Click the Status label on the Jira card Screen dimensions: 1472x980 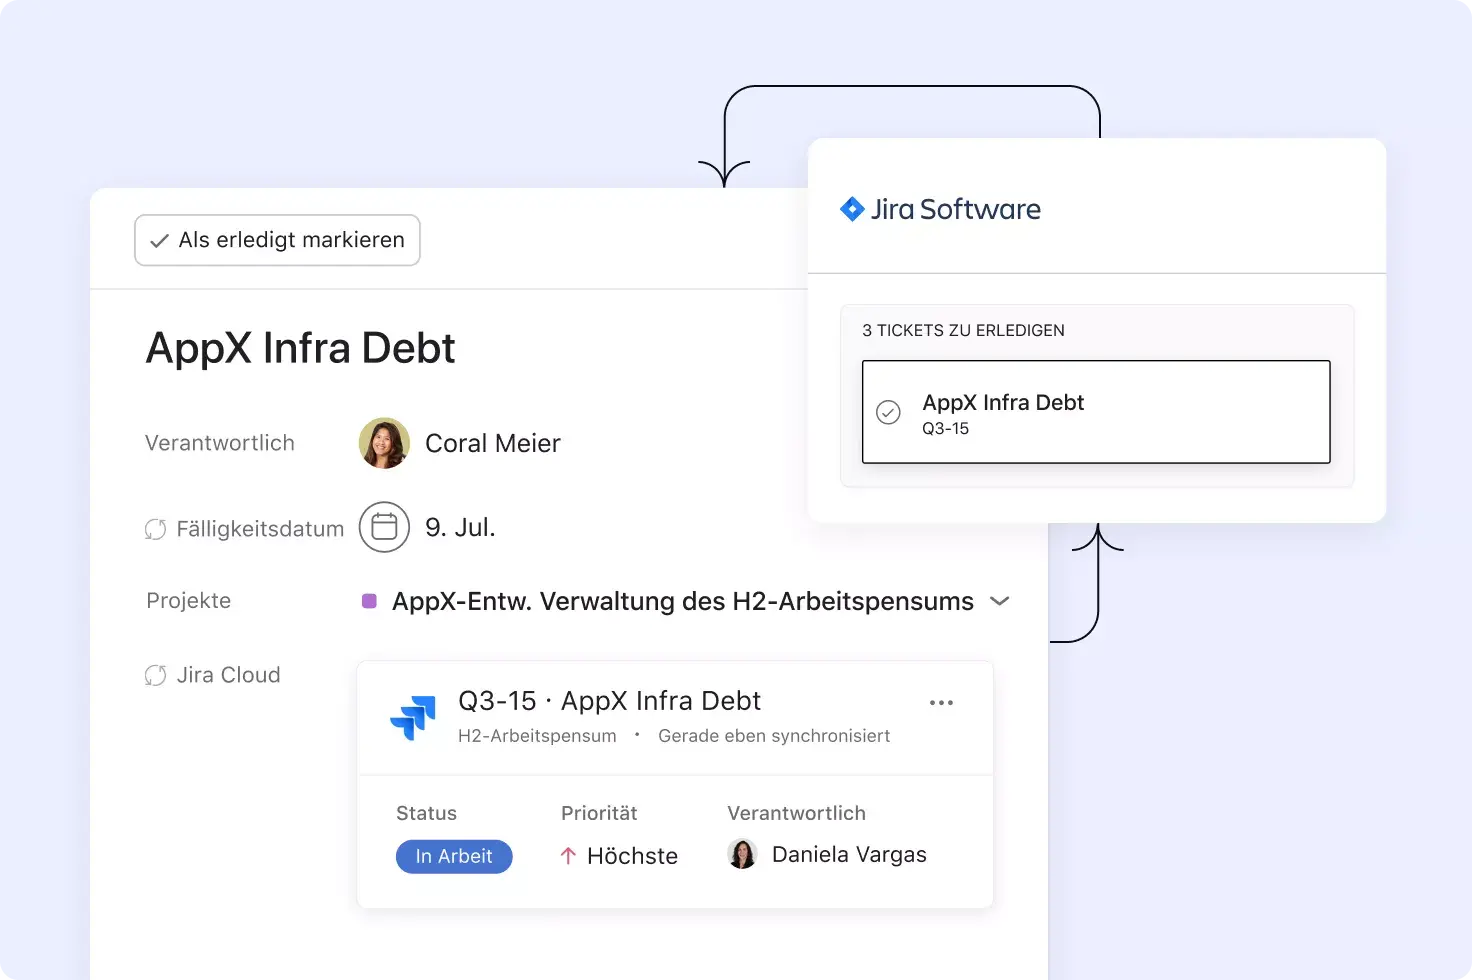tap(426, 813)
